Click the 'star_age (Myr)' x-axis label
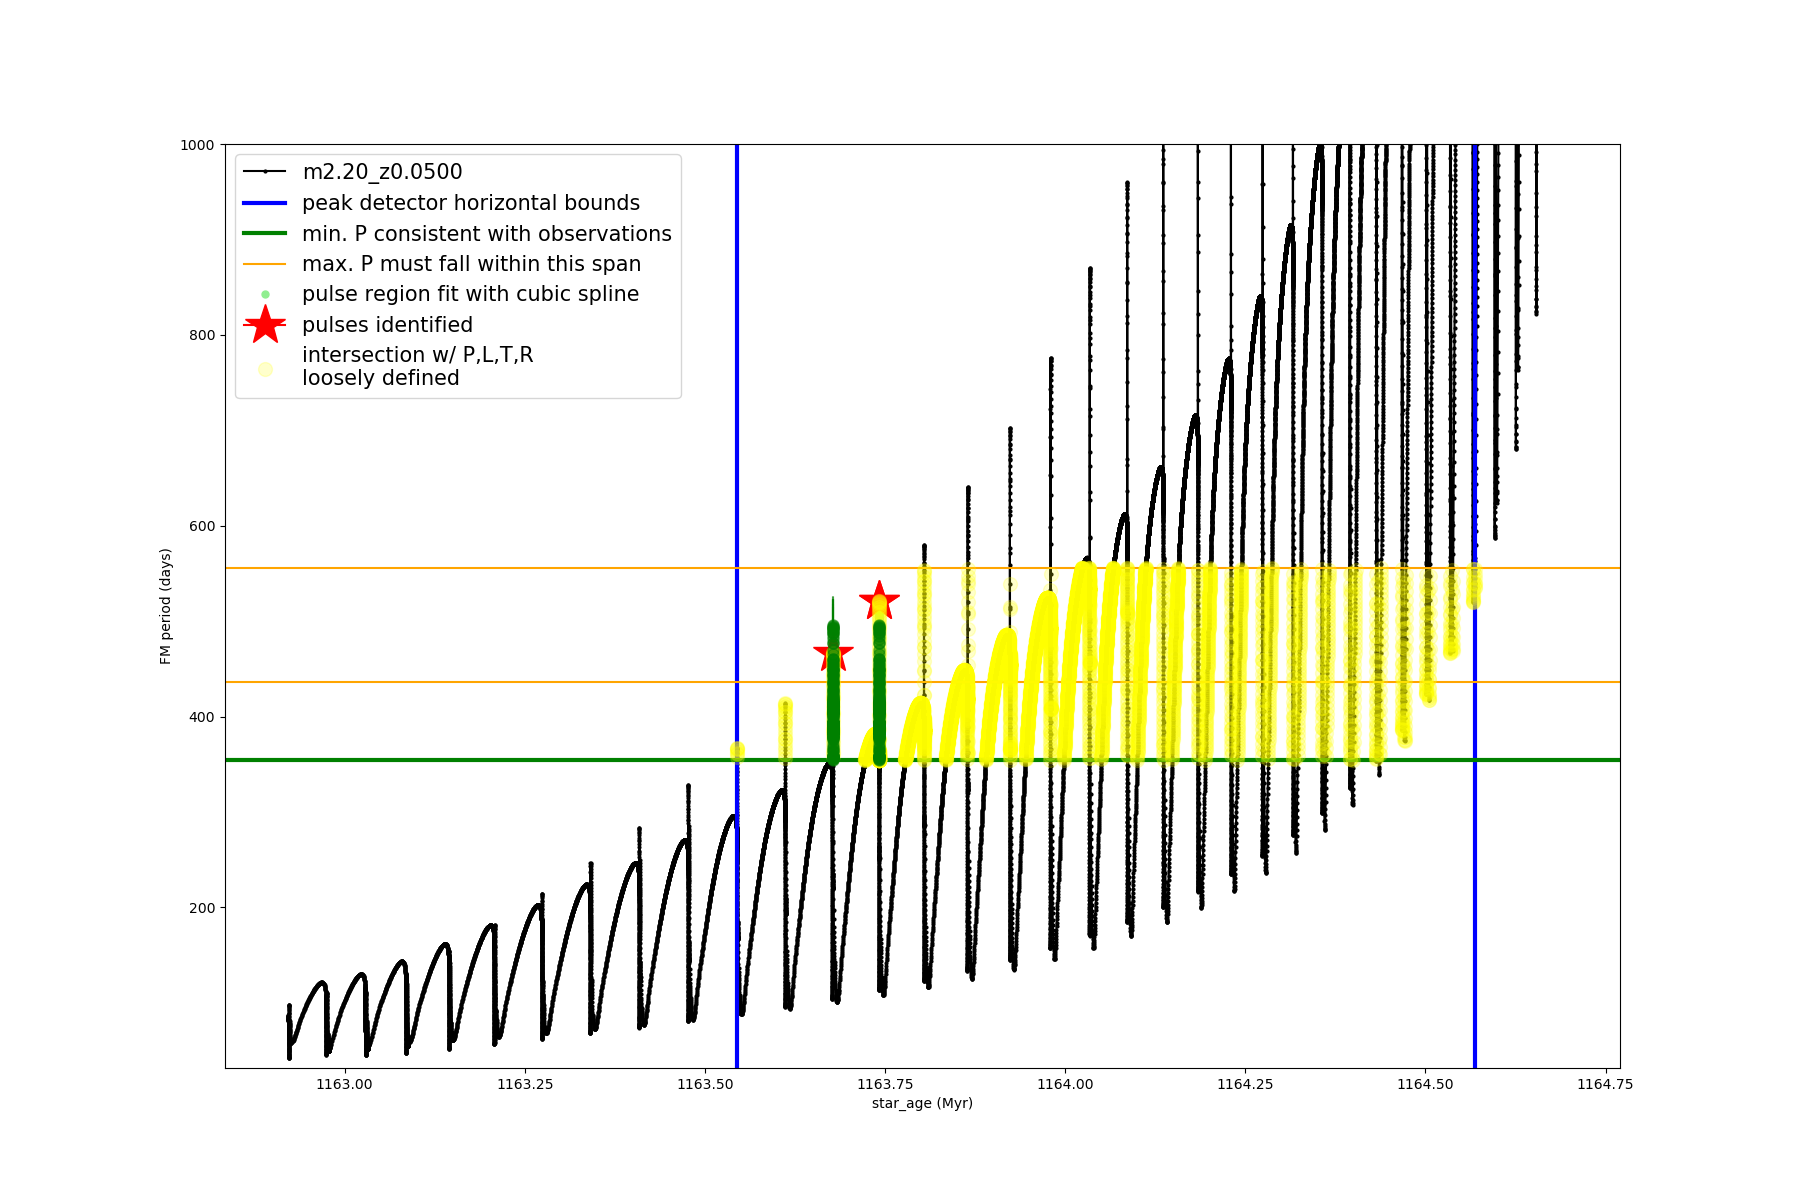The image size is (1800, 1200). click(x=922, y=1103)
